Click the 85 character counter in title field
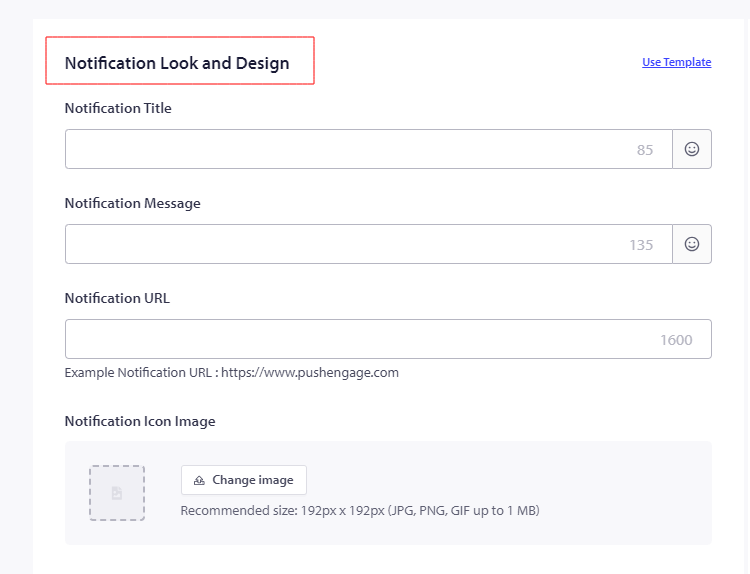The width and height of the screenshot is (750, 574). (x=644, y=150)
